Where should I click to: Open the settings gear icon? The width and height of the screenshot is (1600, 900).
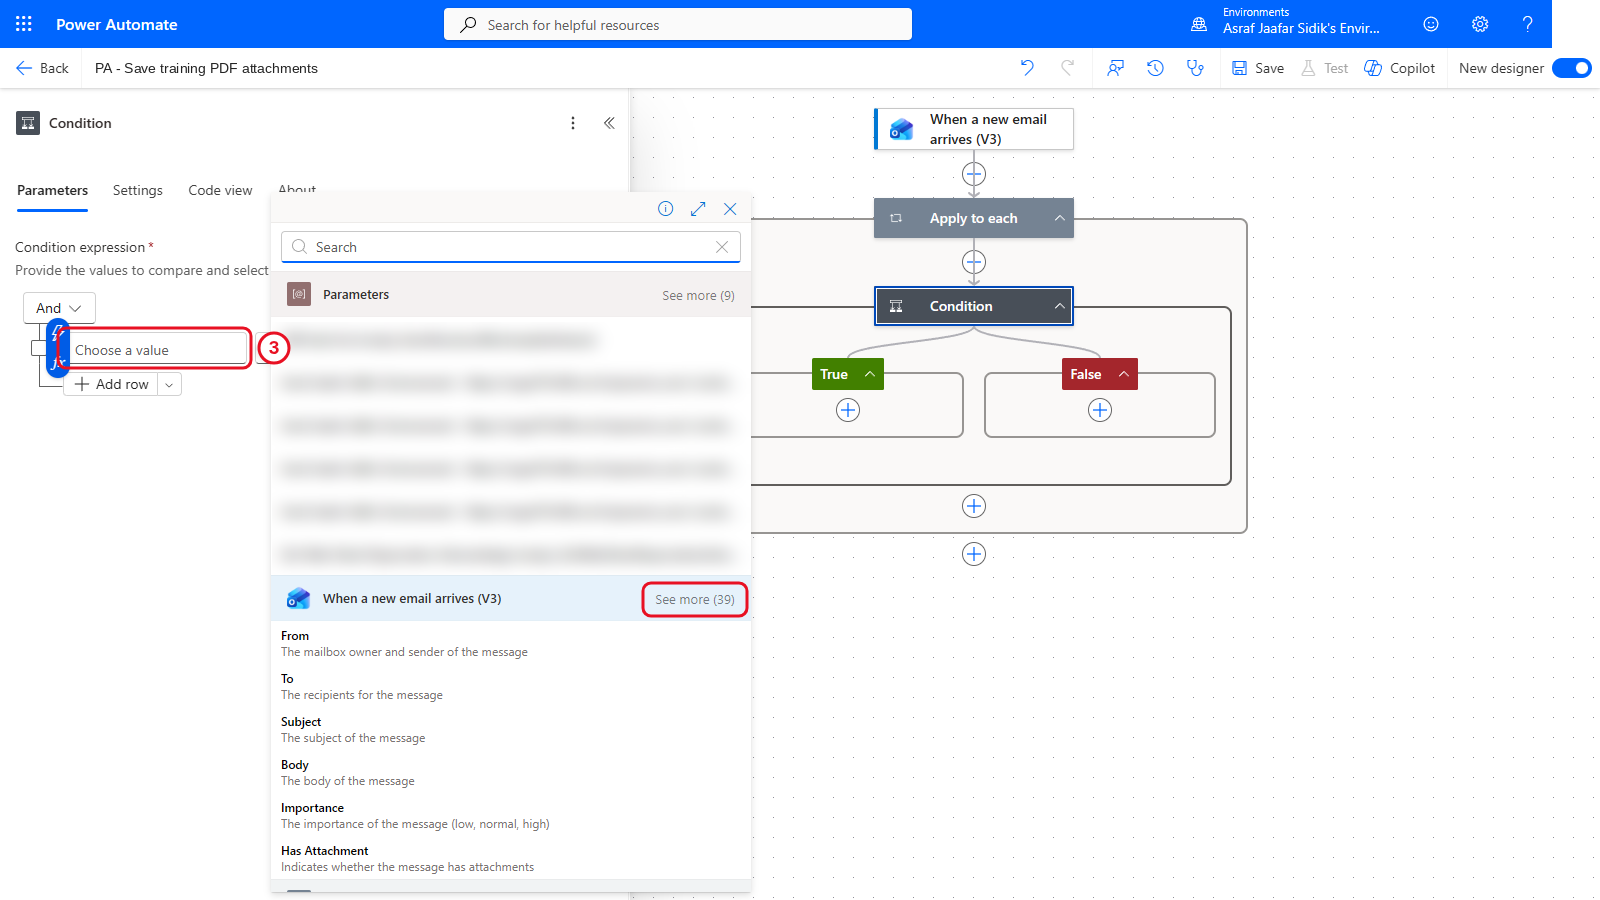(x=1480, y=24)
